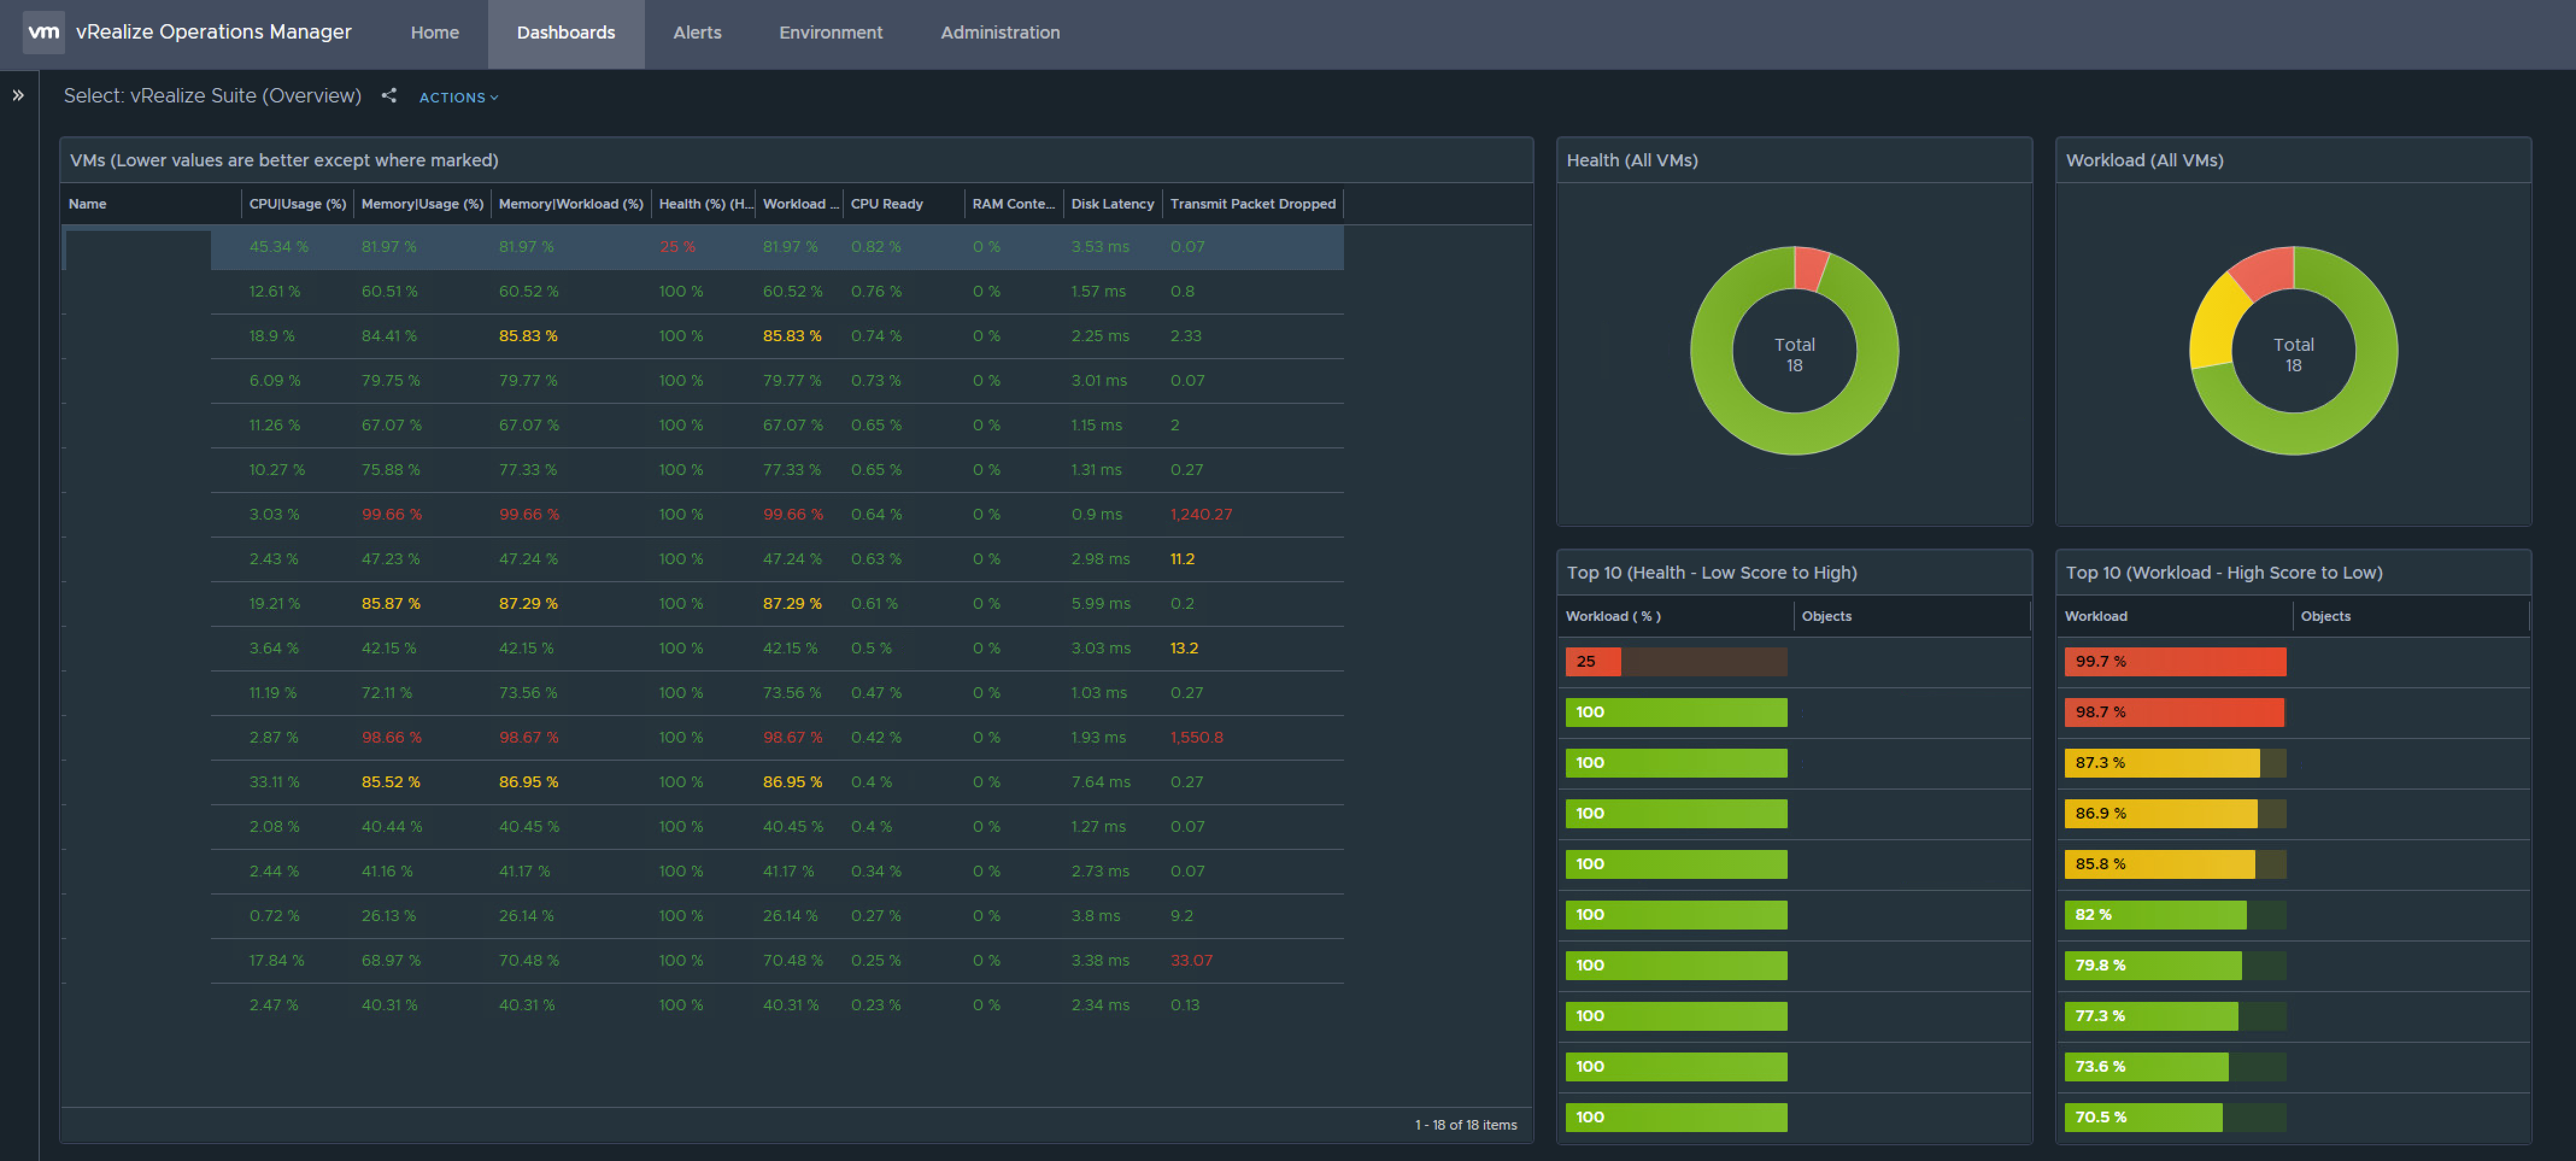The width and height of the screenshot is (2576, 1161).
Task: Click the VMware vm logo icon
Action: pos(43,32)
